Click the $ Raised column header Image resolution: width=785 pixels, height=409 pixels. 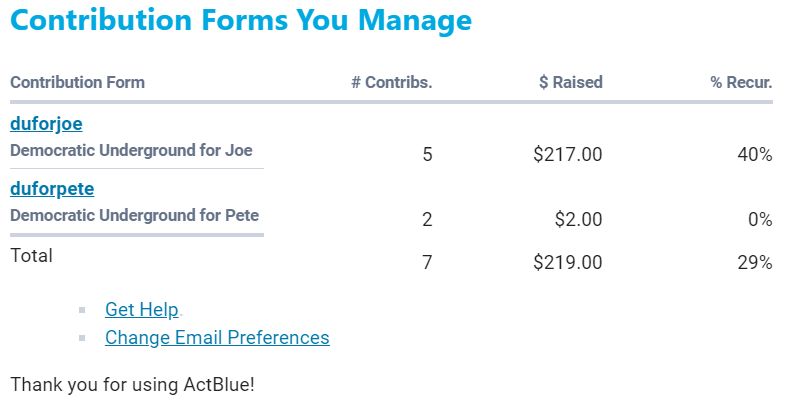(570, 82)
